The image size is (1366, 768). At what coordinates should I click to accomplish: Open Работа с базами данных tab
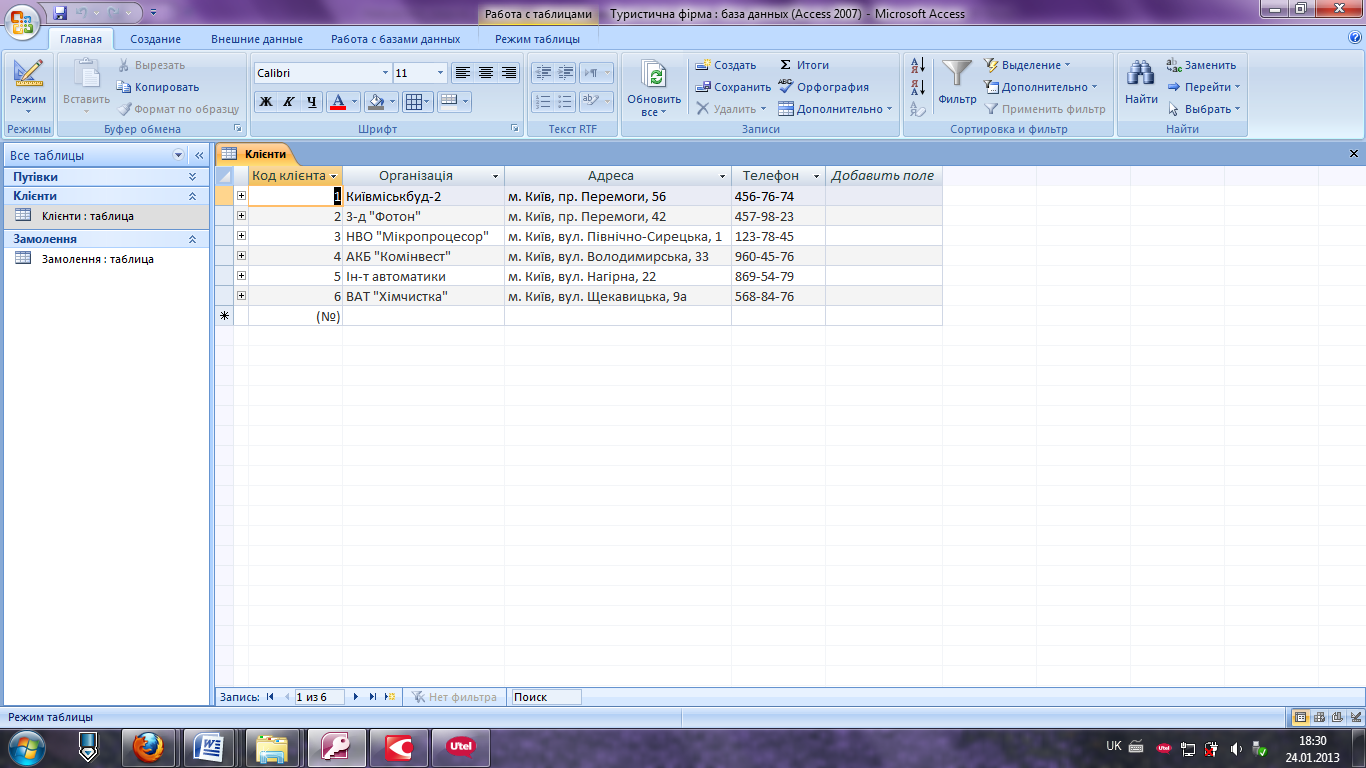395,39
